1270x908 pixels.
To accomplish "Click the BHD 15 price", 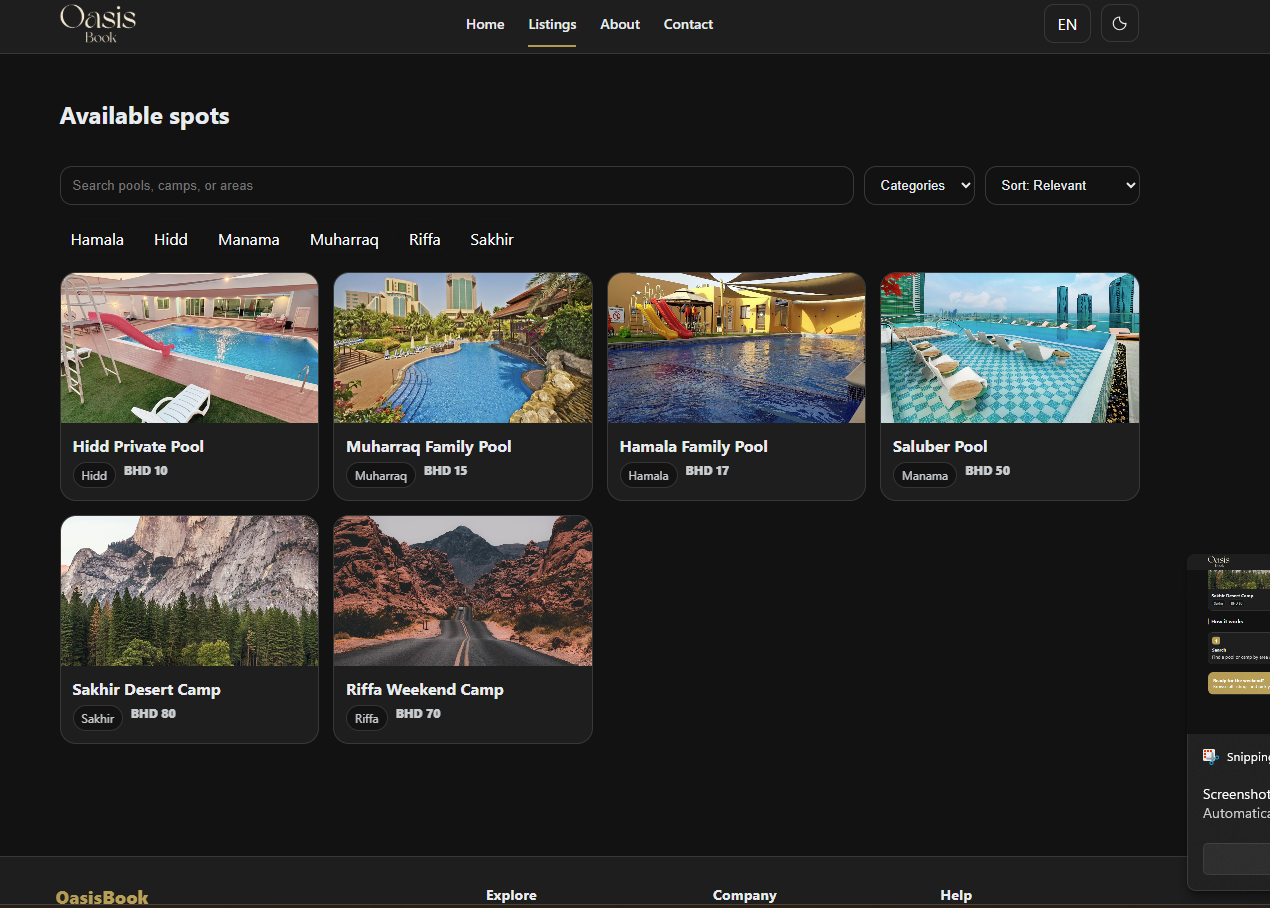I will point(446,471).
